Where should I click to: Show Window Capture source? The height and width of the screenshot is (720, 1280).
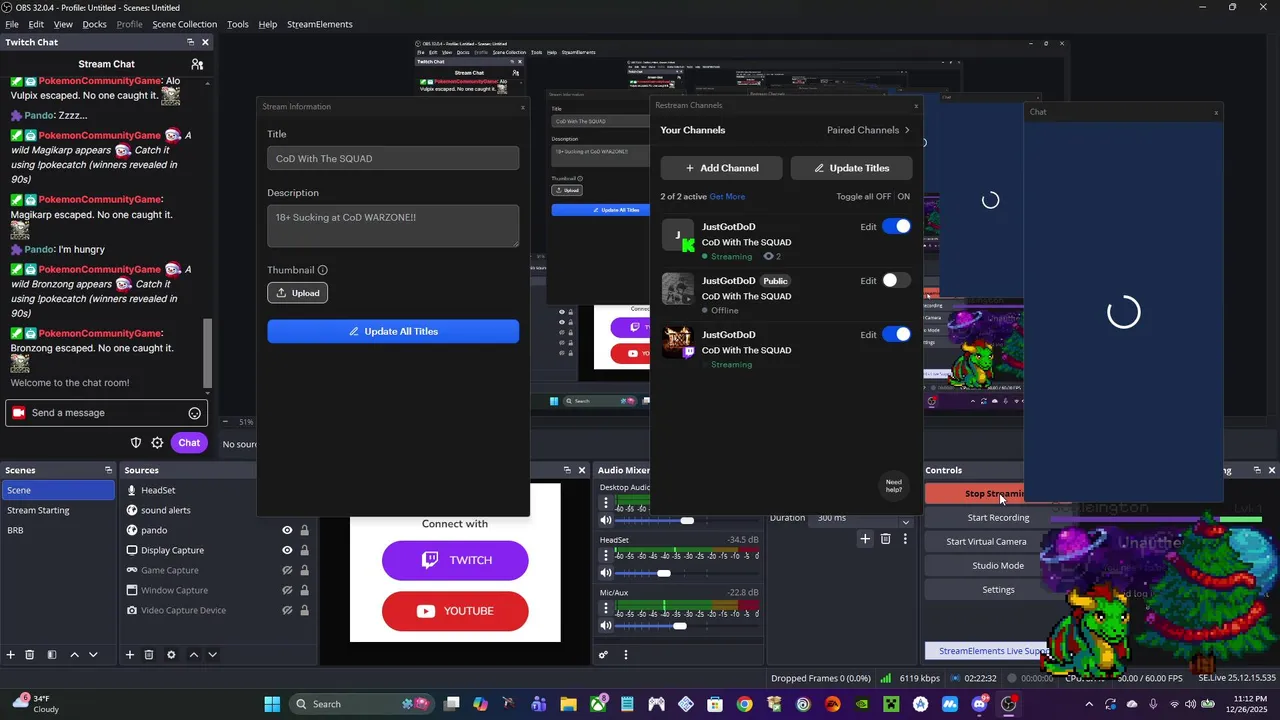point(287,590)
